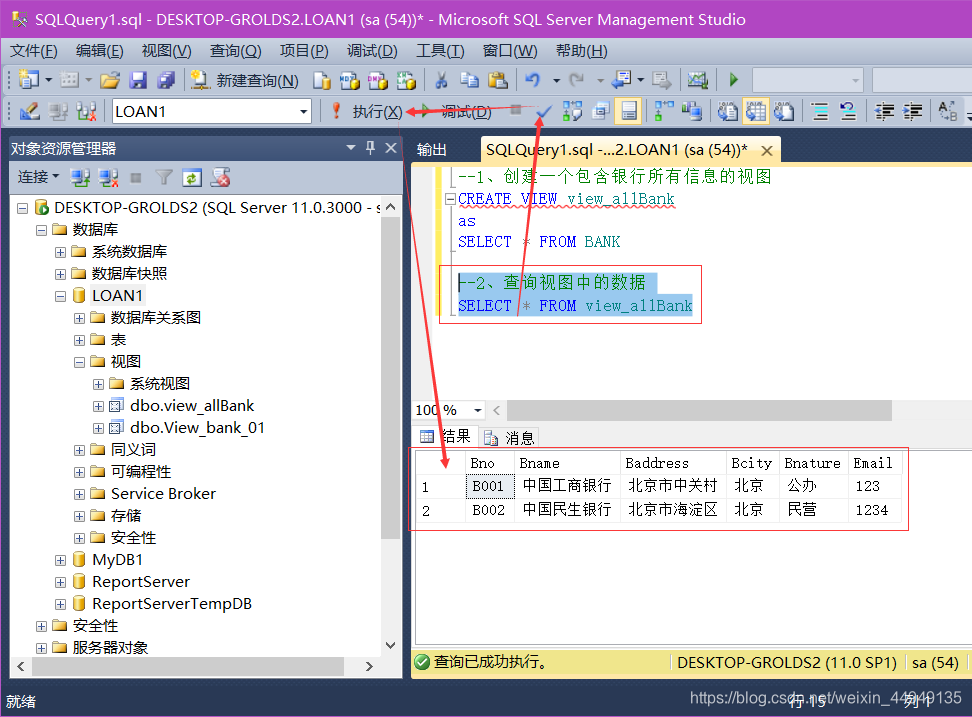This screenshot has height=717, width=972.
Task: Click the Save All icon
Action: (x=166, y=80)
